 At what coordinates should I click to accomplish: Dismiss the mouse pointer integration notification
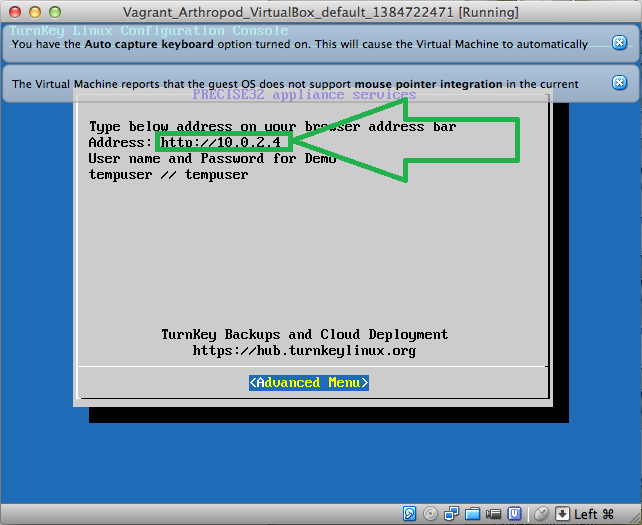coord(619,82)
